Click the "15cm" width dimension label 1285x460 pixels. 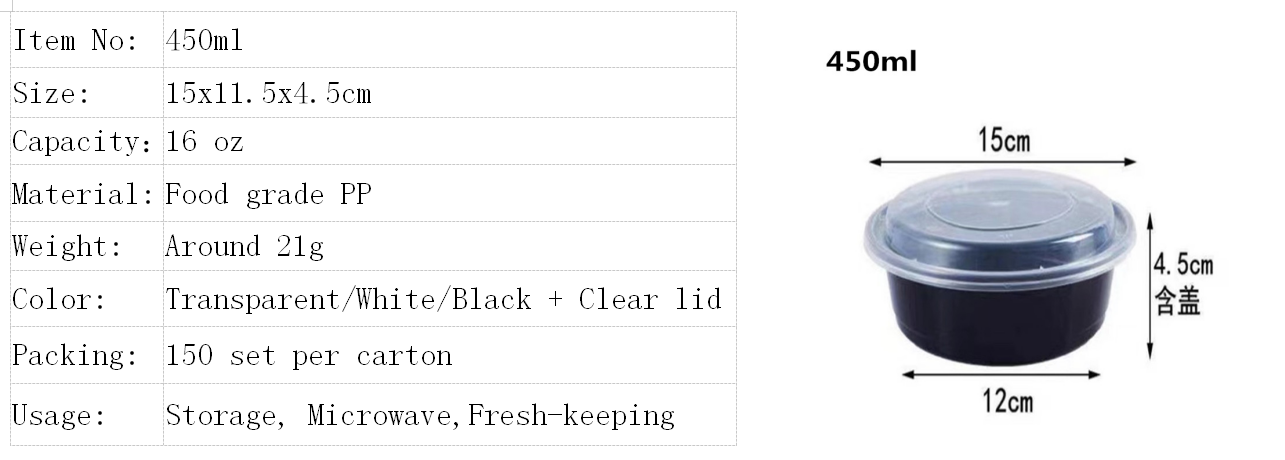point(1003,141)
